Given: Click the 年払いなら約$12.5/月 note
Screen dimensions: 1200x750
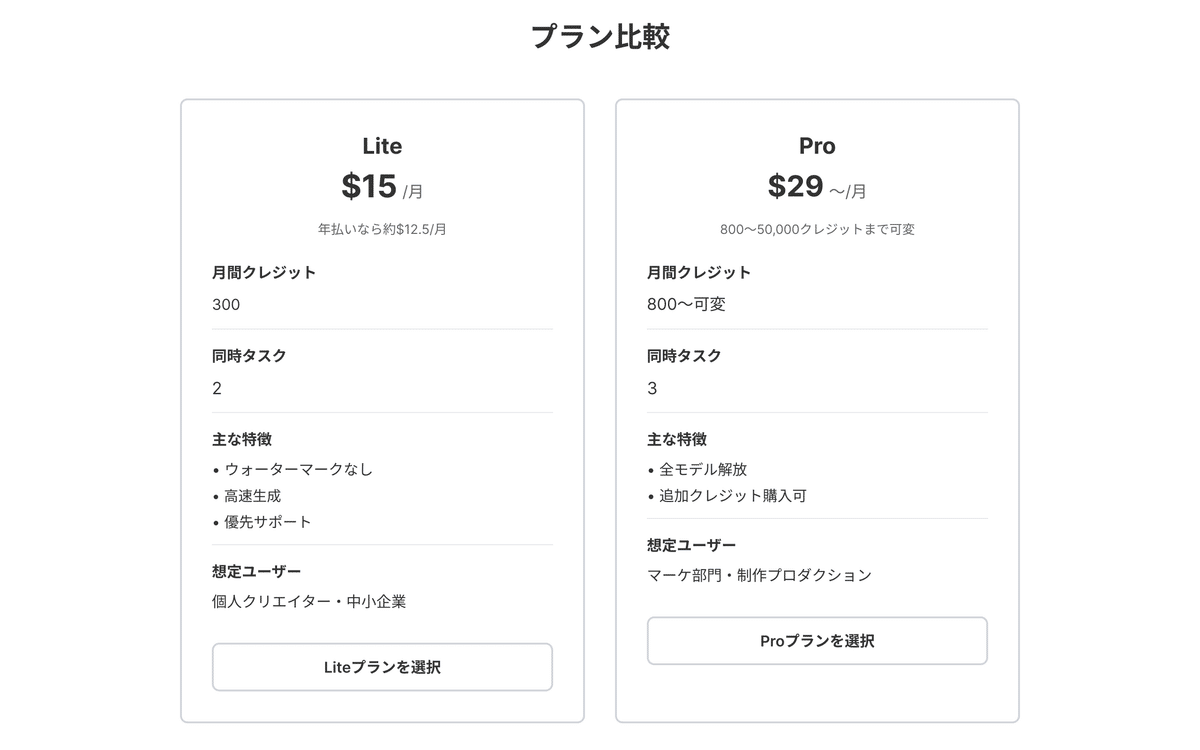Looking at the screenshot, I should click(x=382, y=229).
